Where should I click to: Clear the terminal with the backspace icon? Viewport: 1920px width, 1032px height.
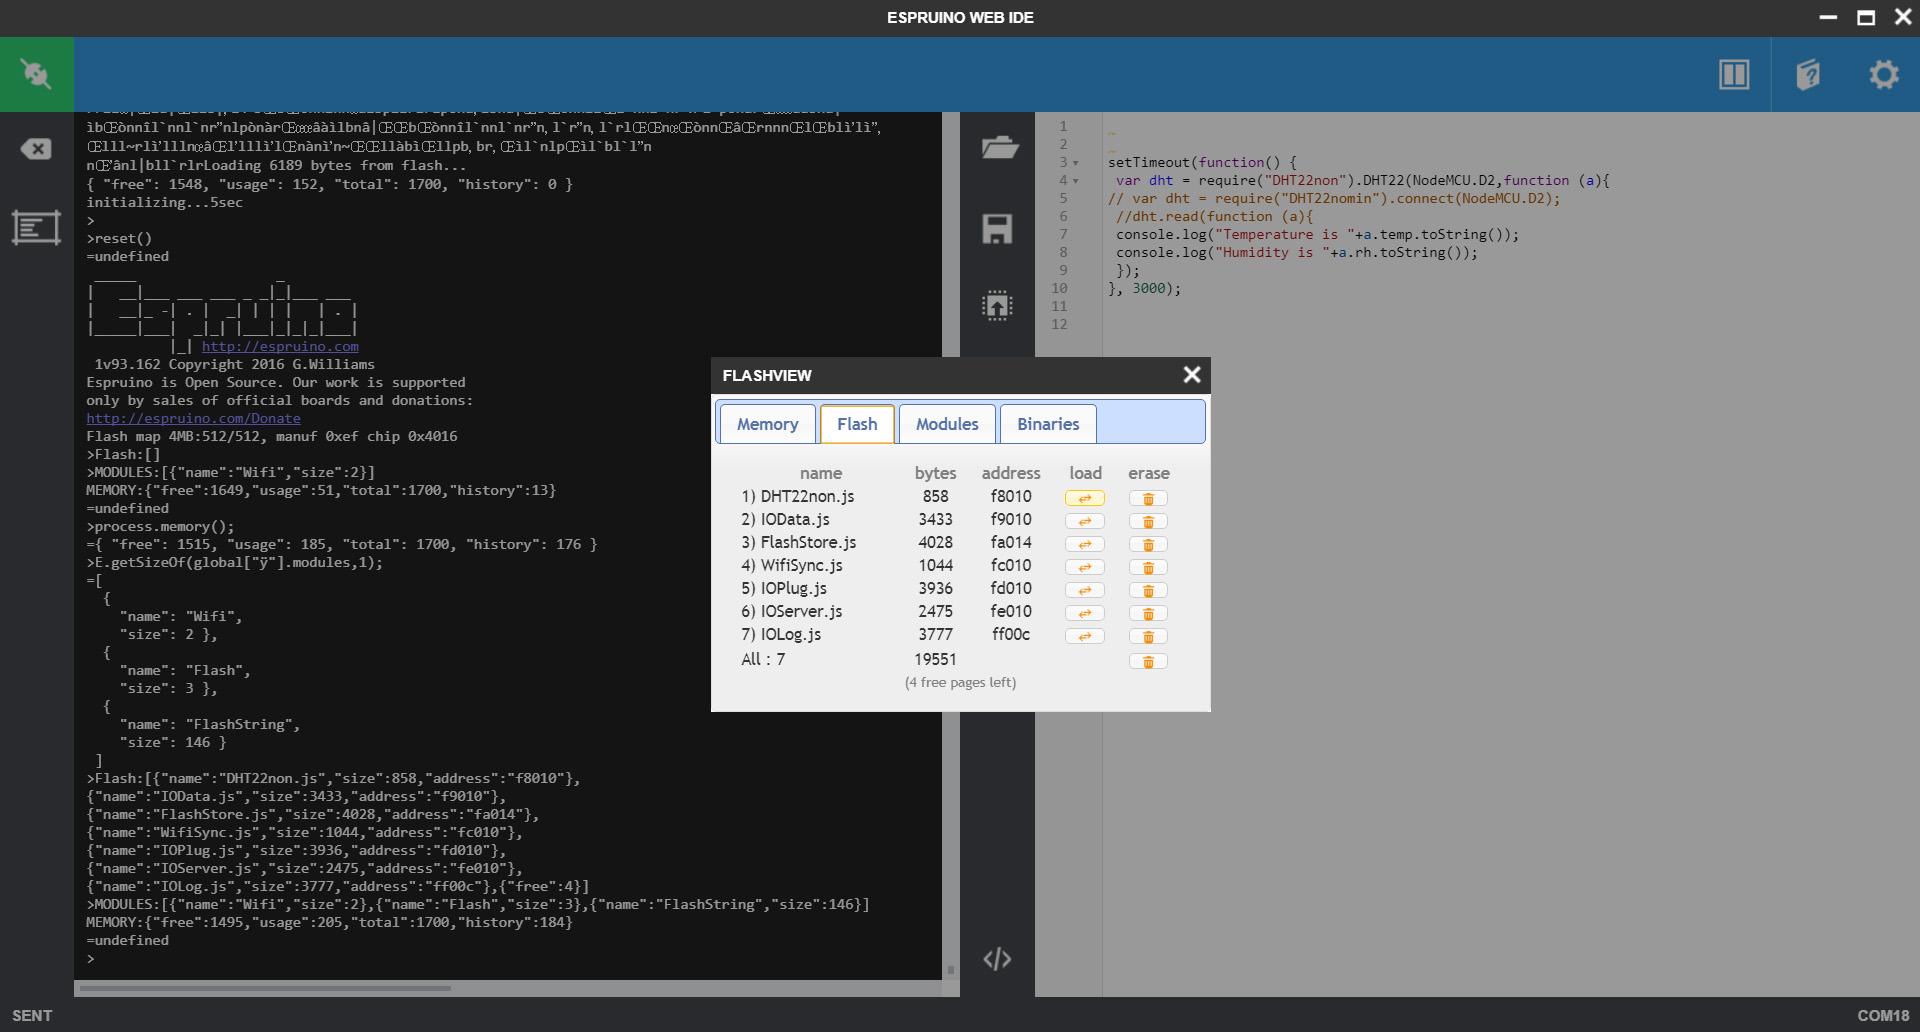[x=36, y=149]
